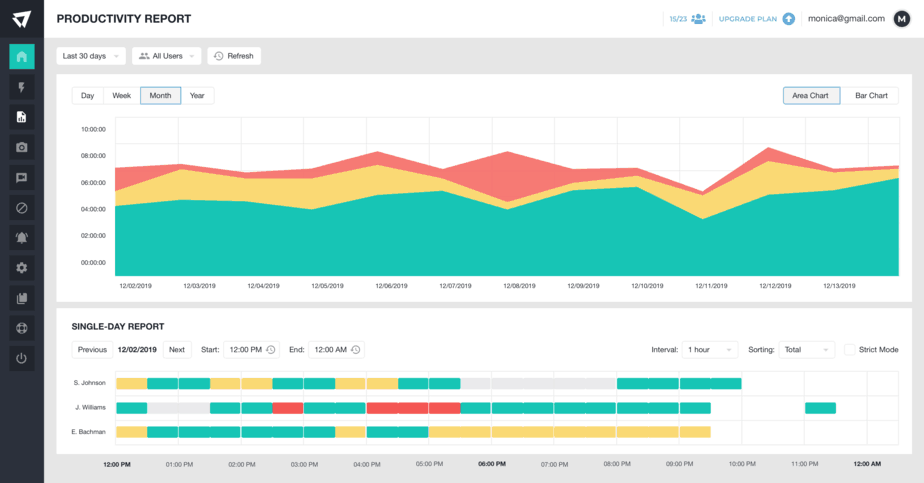Image resolution: width=924 pixels, height=483 pixels.
Task: Click the users group icon beside 15/23
Action: click(x=698, y=19)
